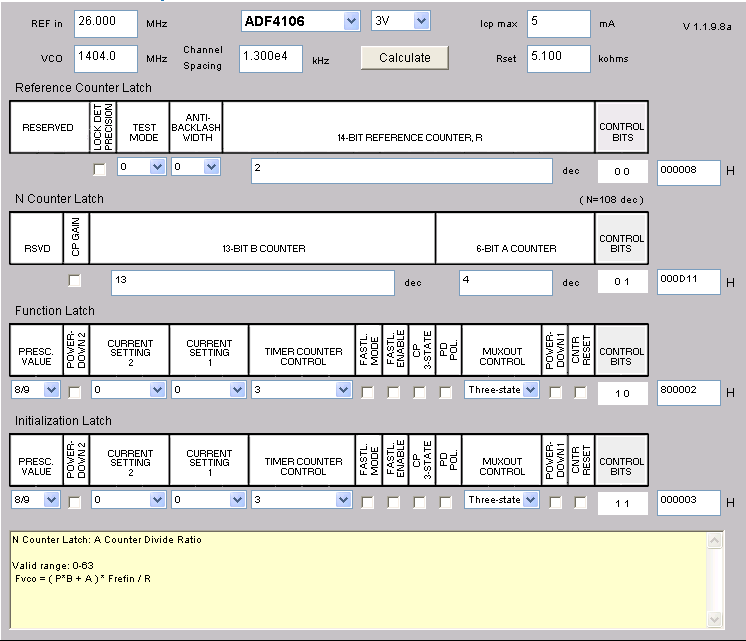Click the Initialization Latch hex value field
Viewport: 746px width, 641px height.
688,503
